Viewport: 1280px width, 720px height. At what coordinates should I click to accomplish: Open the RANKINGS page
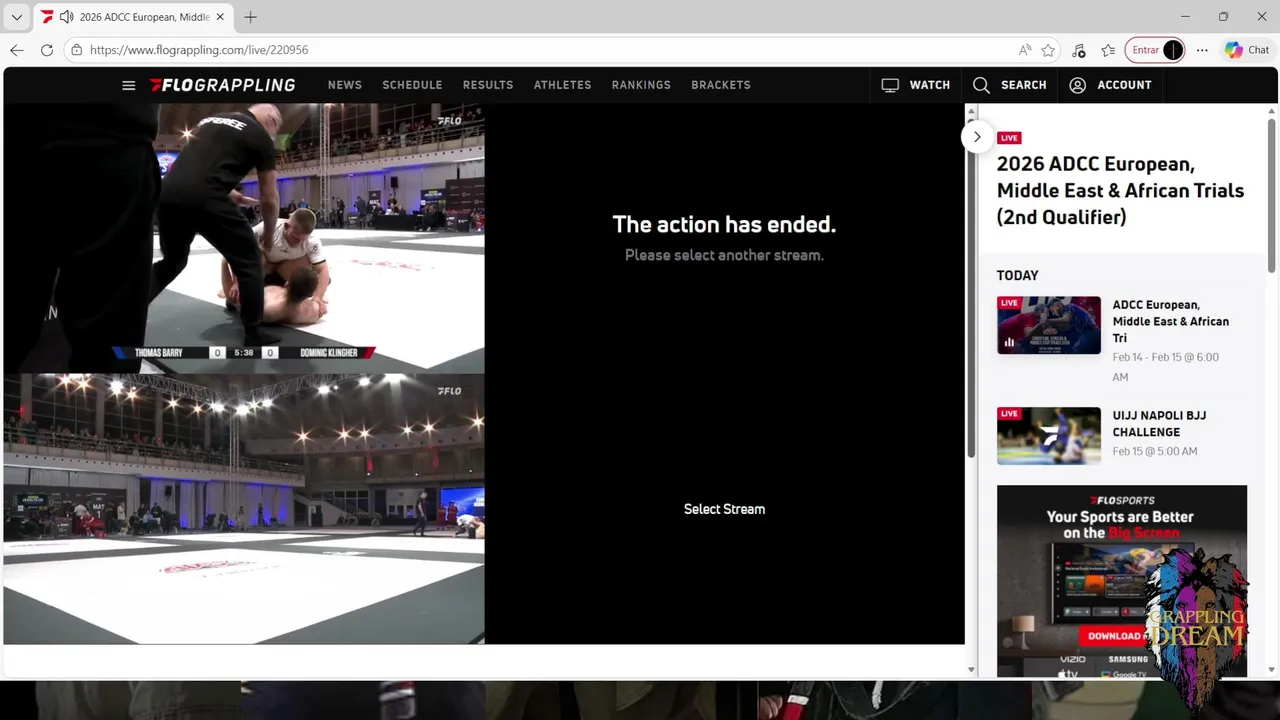click(641, 85)
